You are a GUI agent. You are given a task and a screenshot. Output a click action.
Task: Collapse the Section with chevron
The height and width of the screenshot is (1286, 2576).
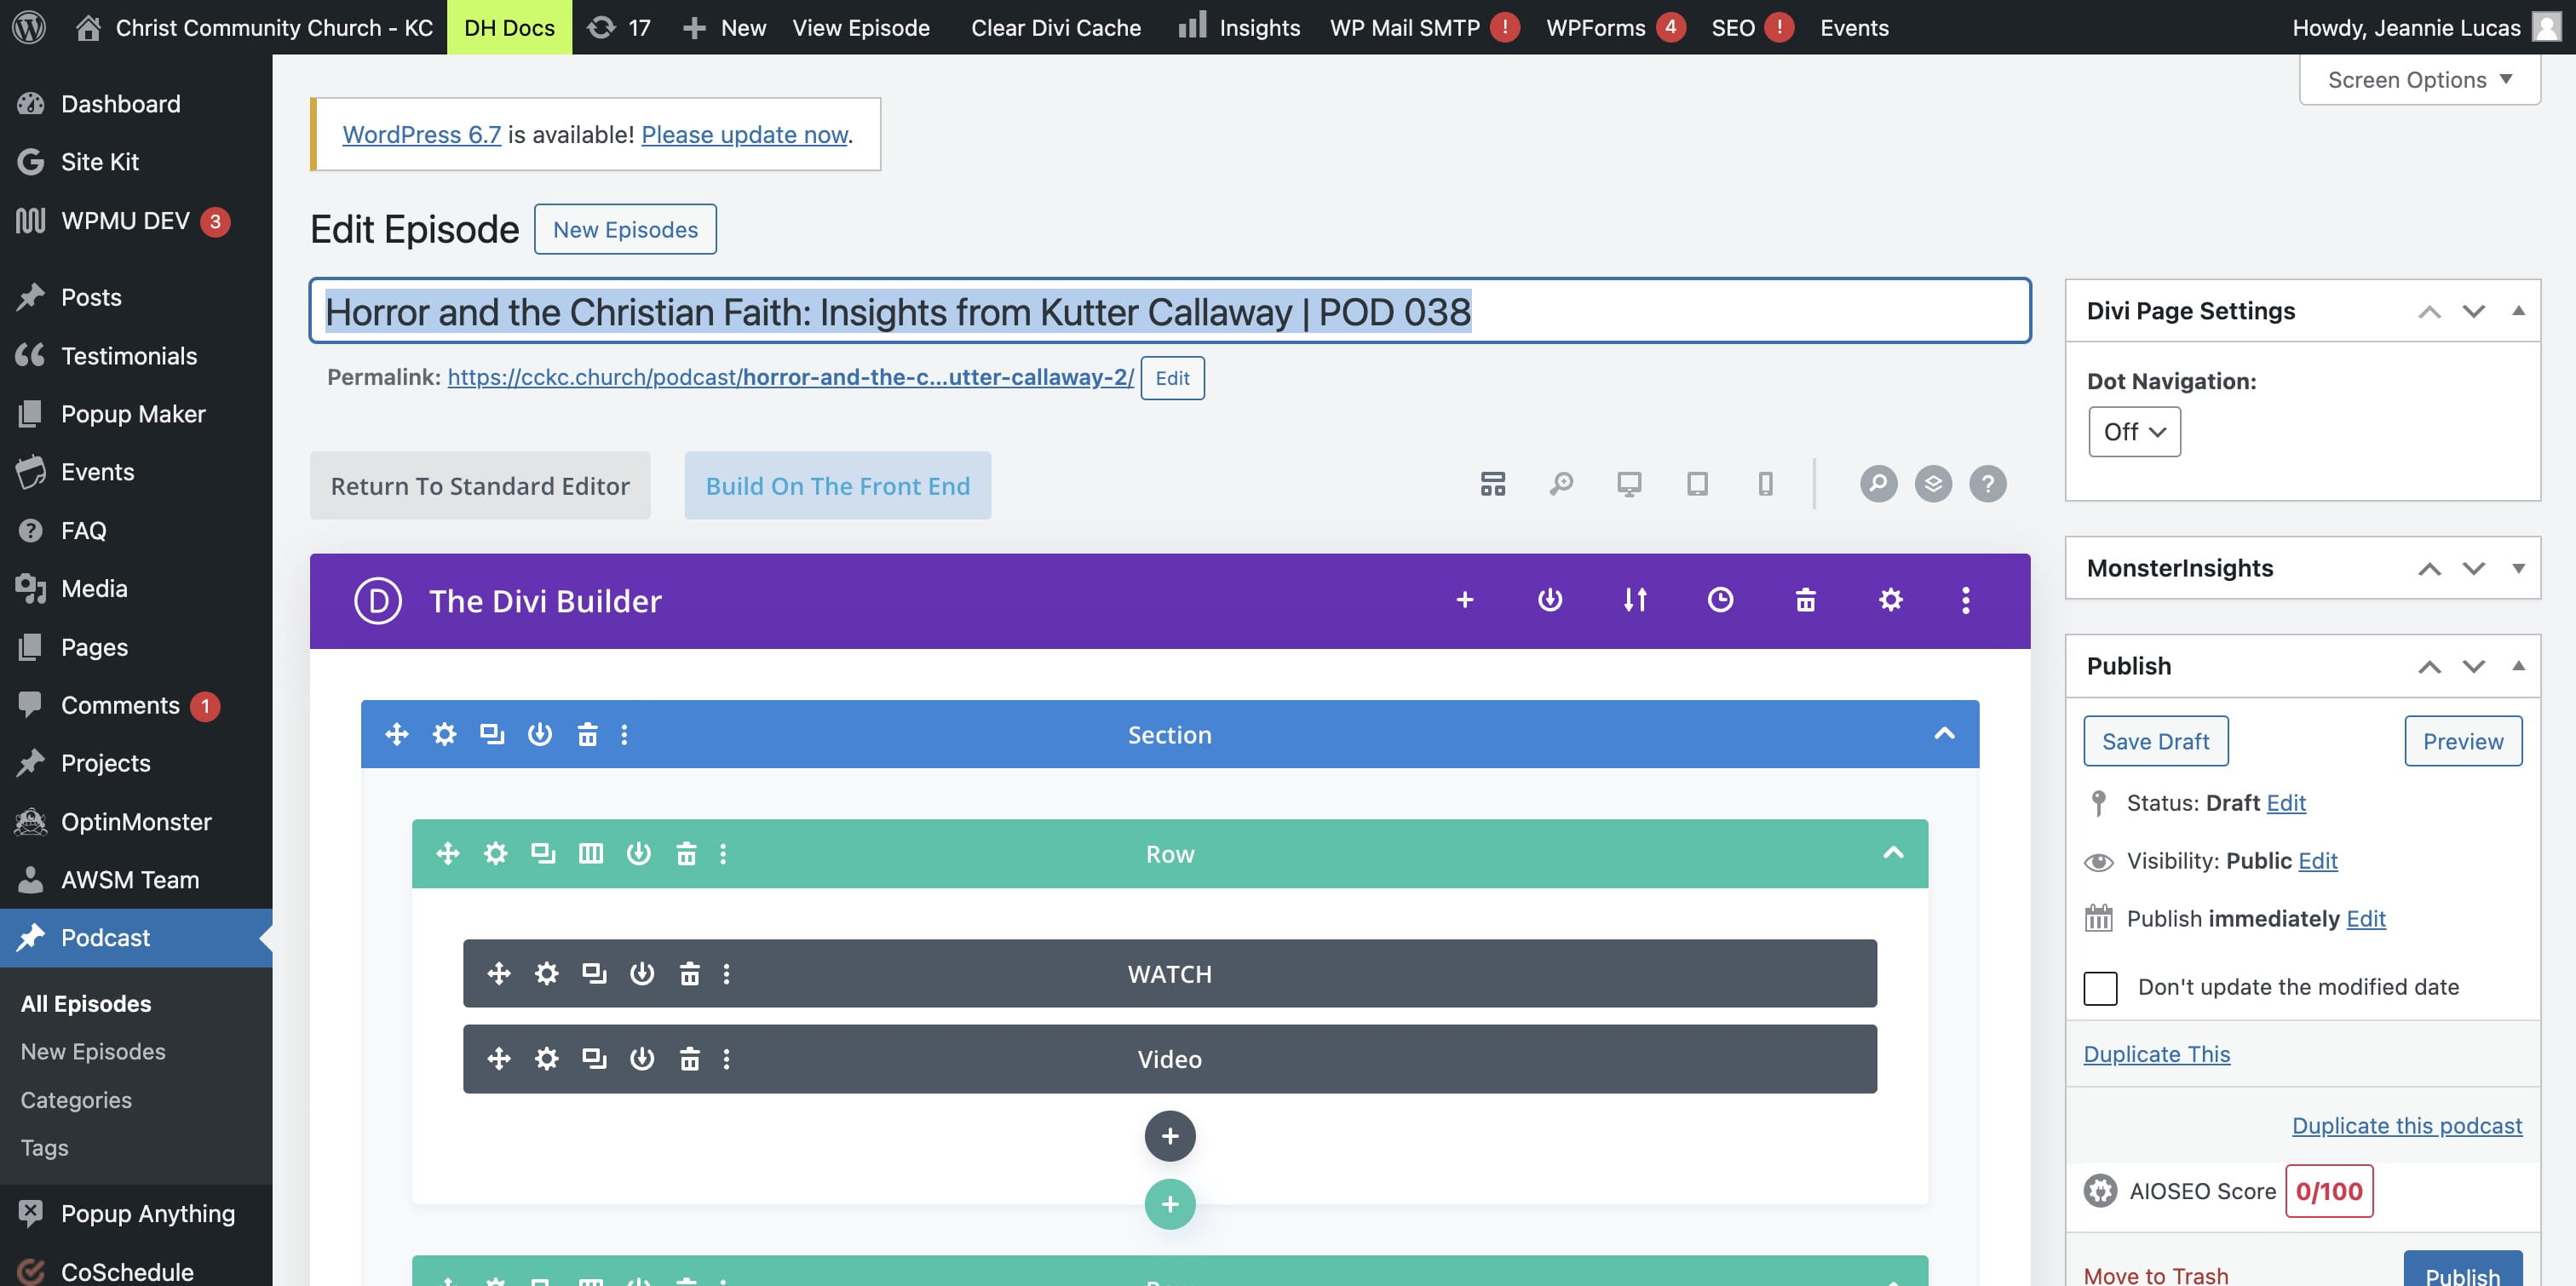[x=1944, y=734]
